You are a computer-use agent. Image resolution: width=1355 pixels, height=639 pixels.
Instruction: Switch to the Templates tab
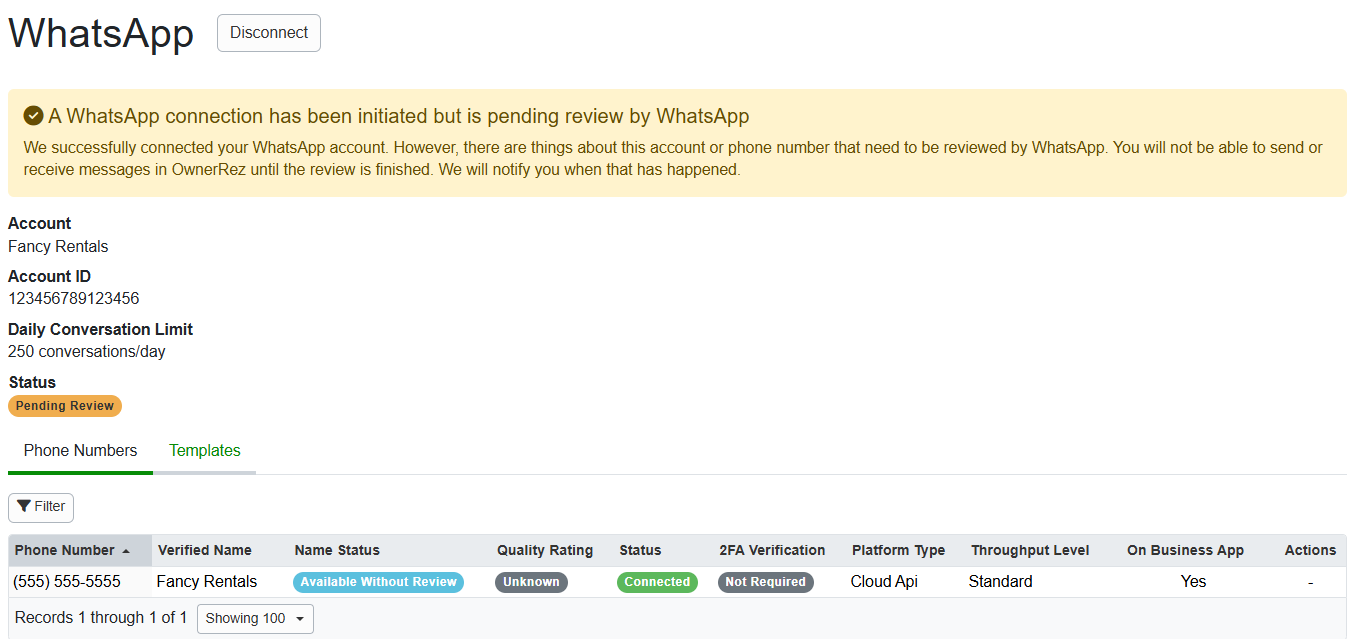point(204,450)
